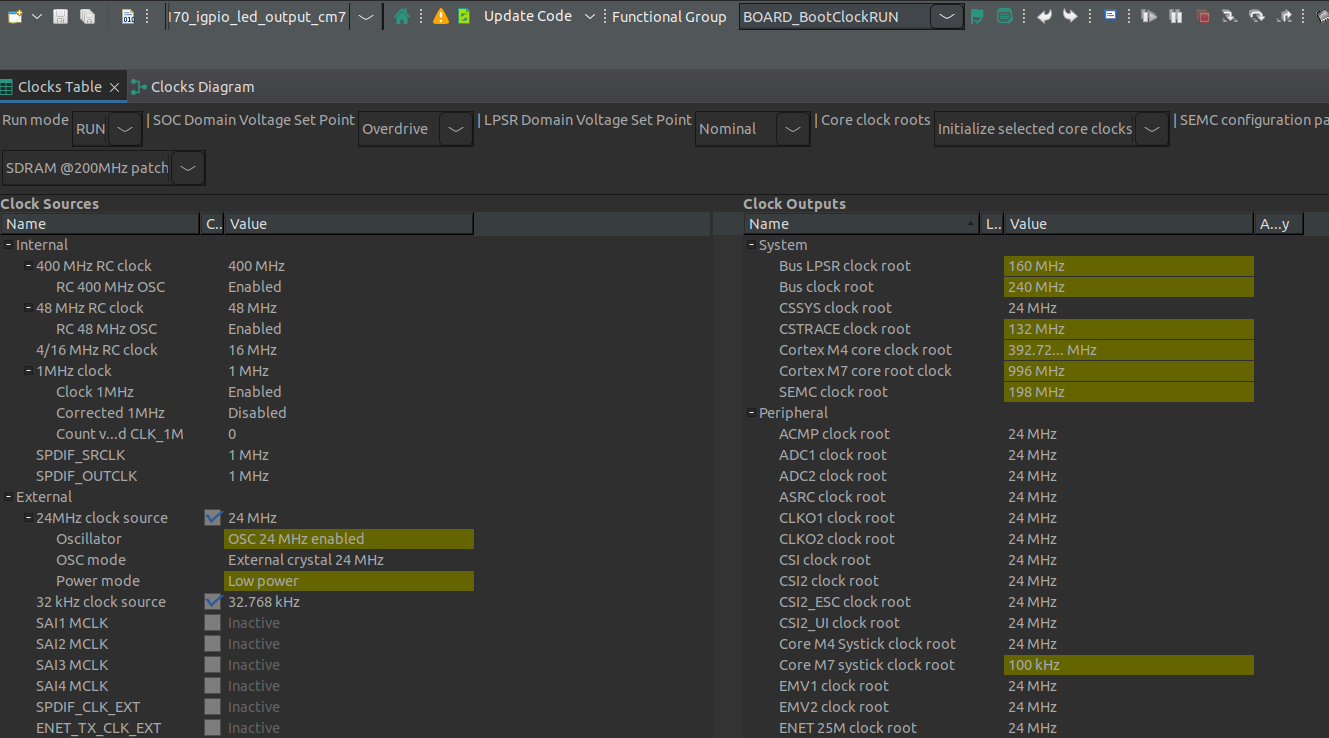
Task: Enable the inactive SAI1 MCLK checkbox
Action: (x=212, y=622)
